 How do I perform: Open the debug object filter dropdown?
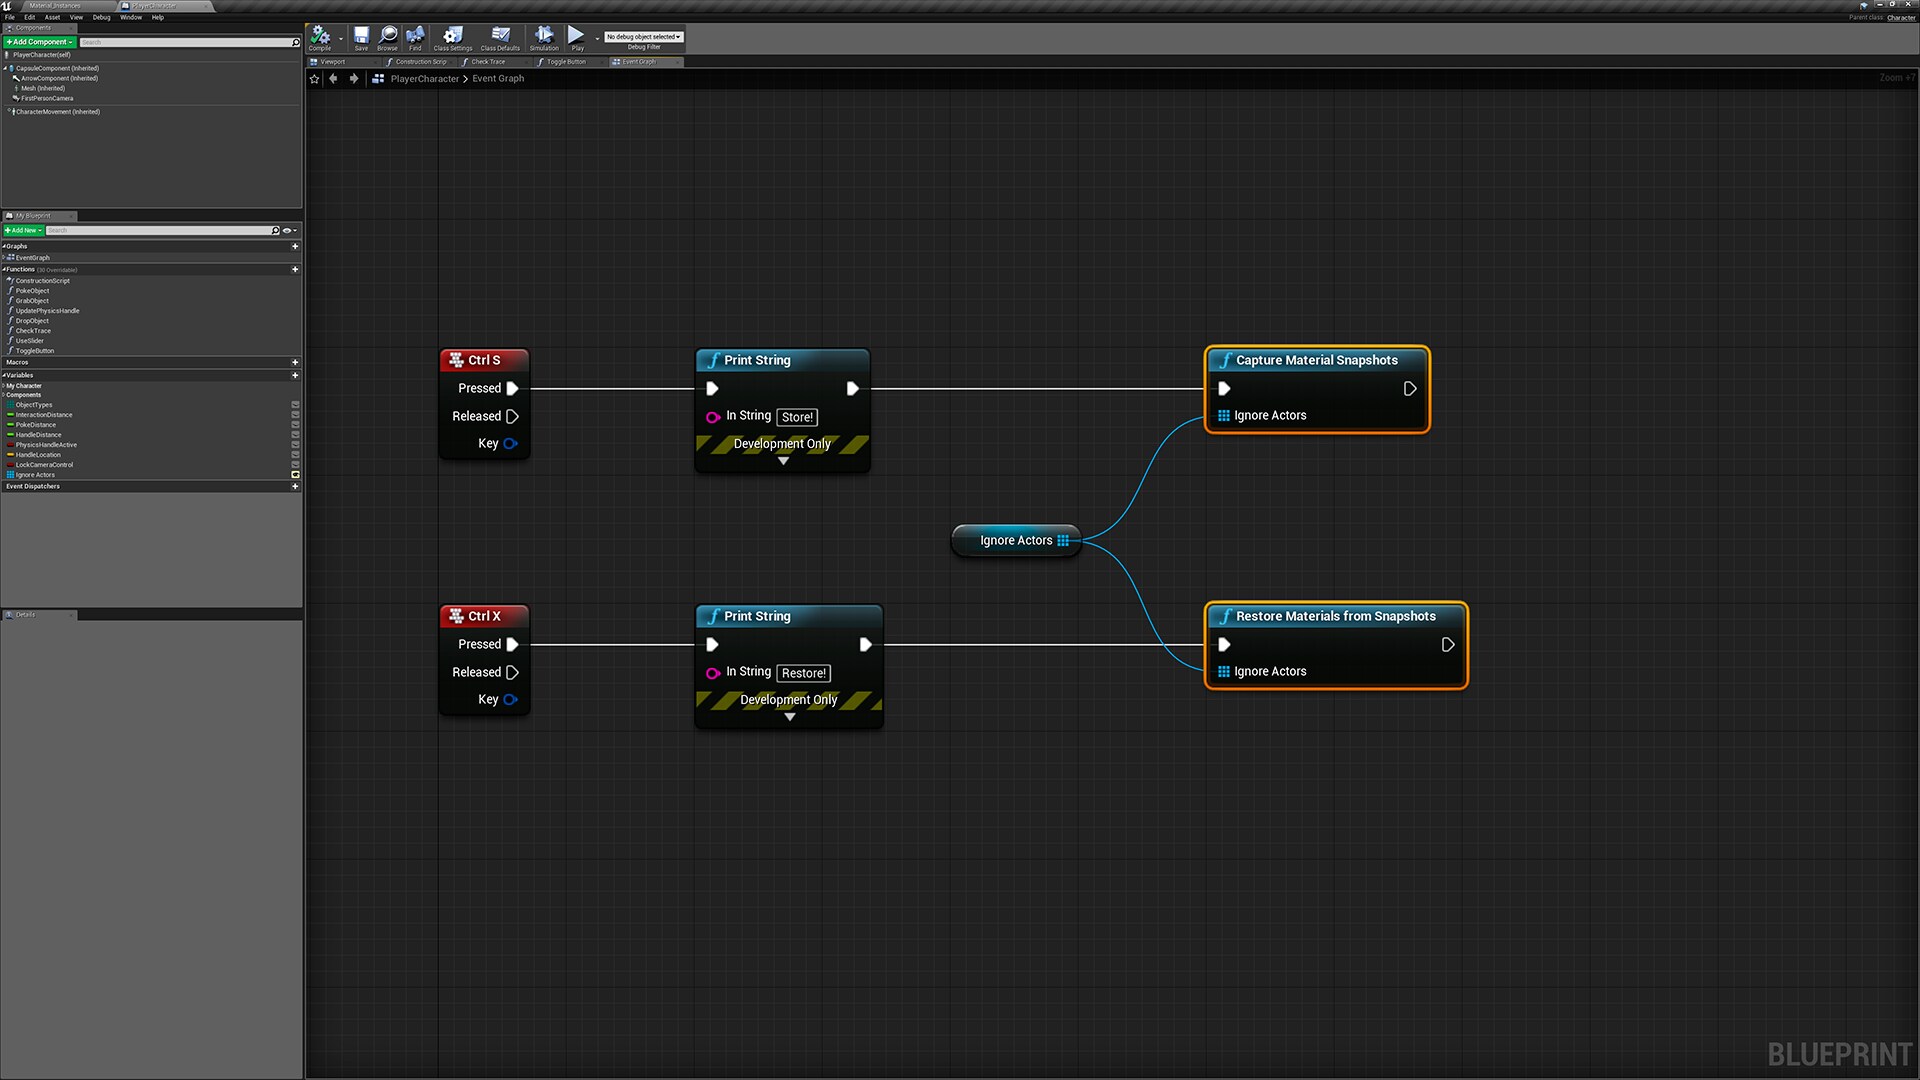coord(643,37)
